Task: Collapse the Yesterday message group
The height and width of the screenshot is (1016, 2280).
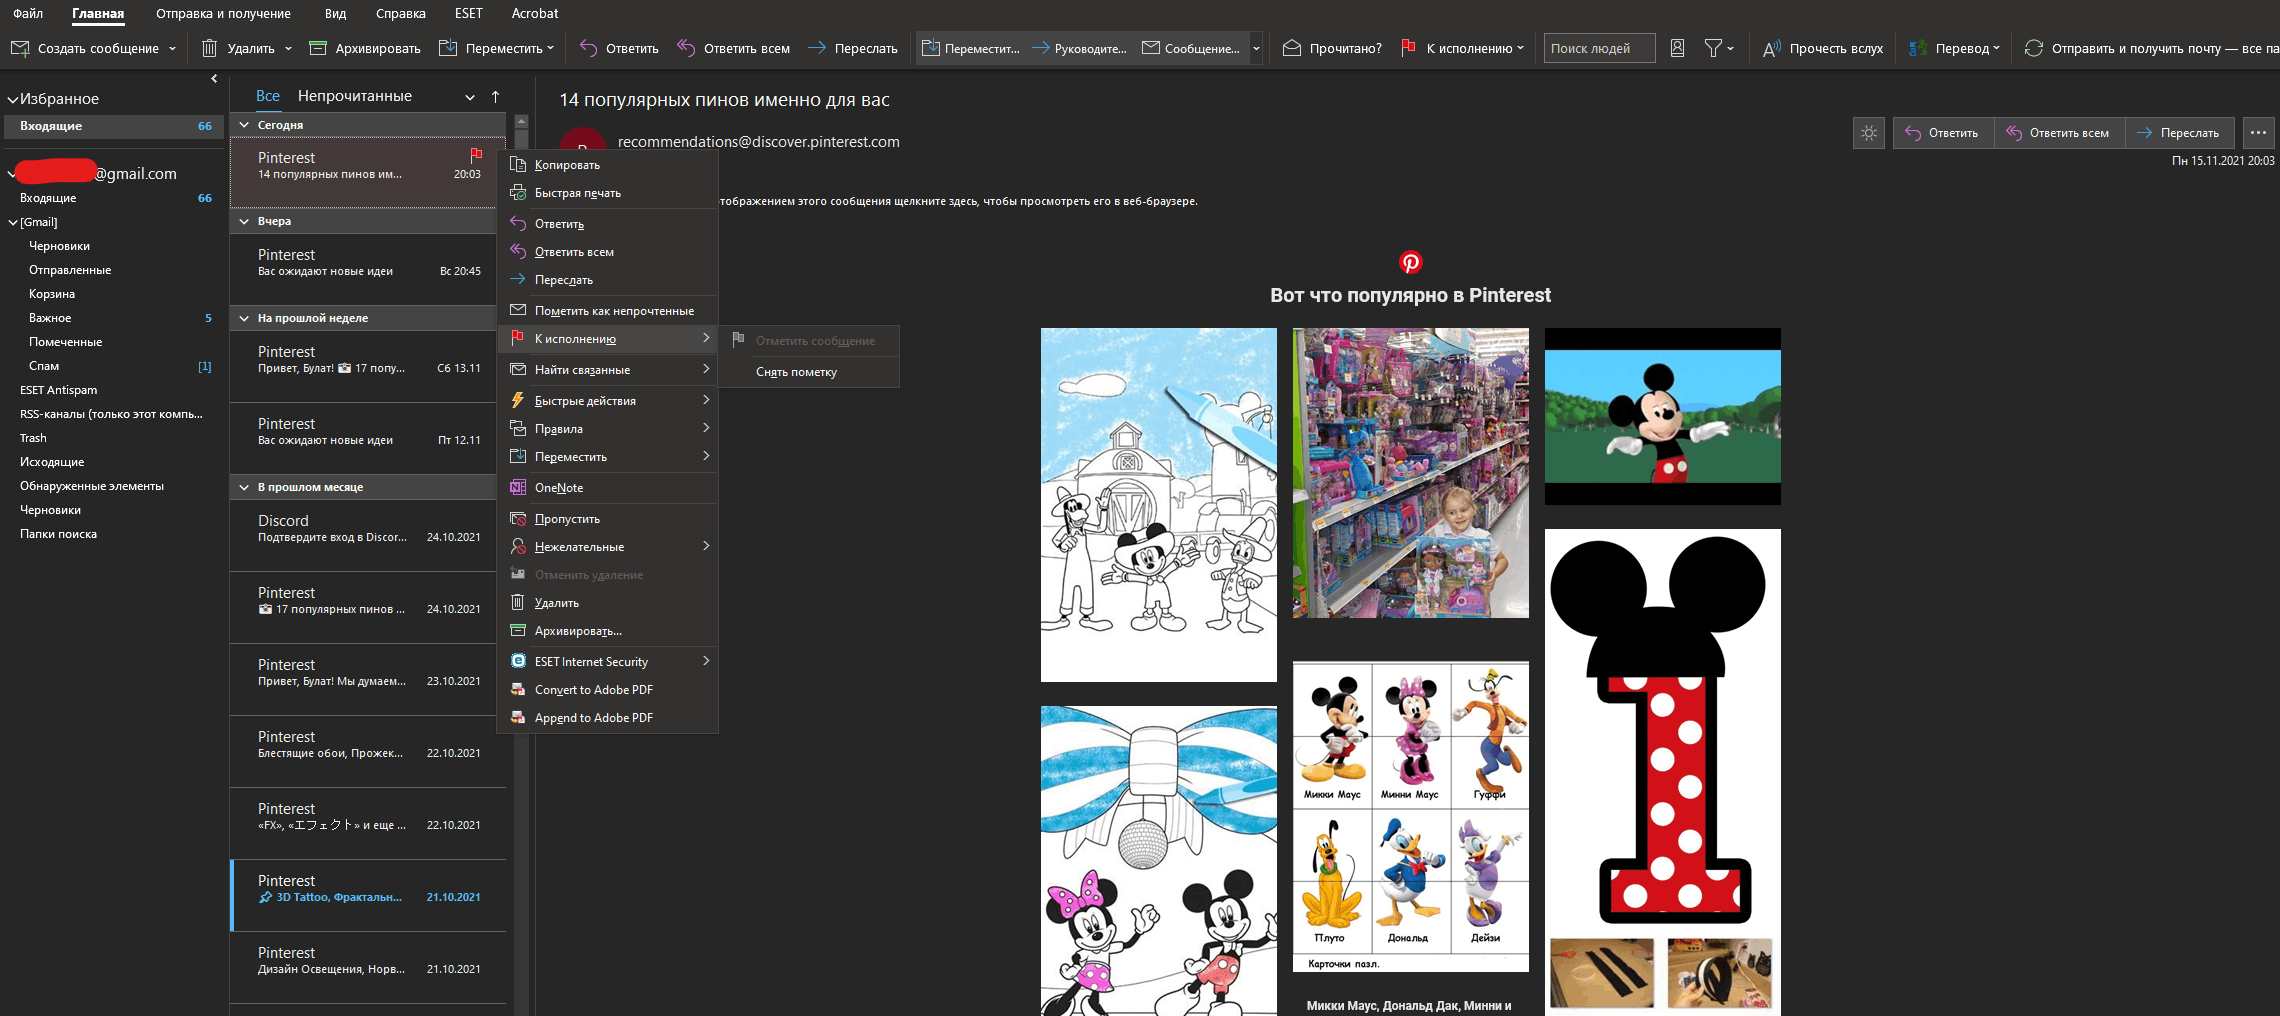Action: click(x=244, y=221)
